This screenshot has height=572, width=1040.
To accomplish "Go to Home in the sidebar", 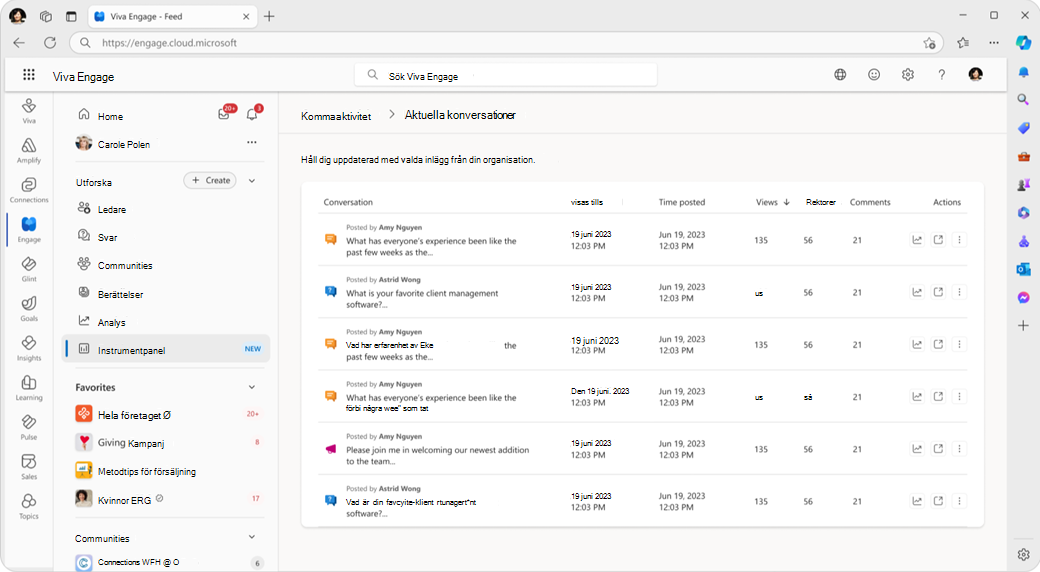I will [110, 116].
